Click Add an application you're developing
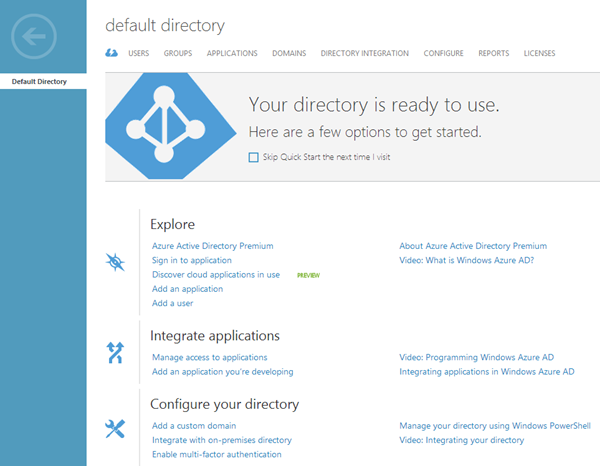The height and width of the screenshot is (466, 600). click(x=223, y=372)
